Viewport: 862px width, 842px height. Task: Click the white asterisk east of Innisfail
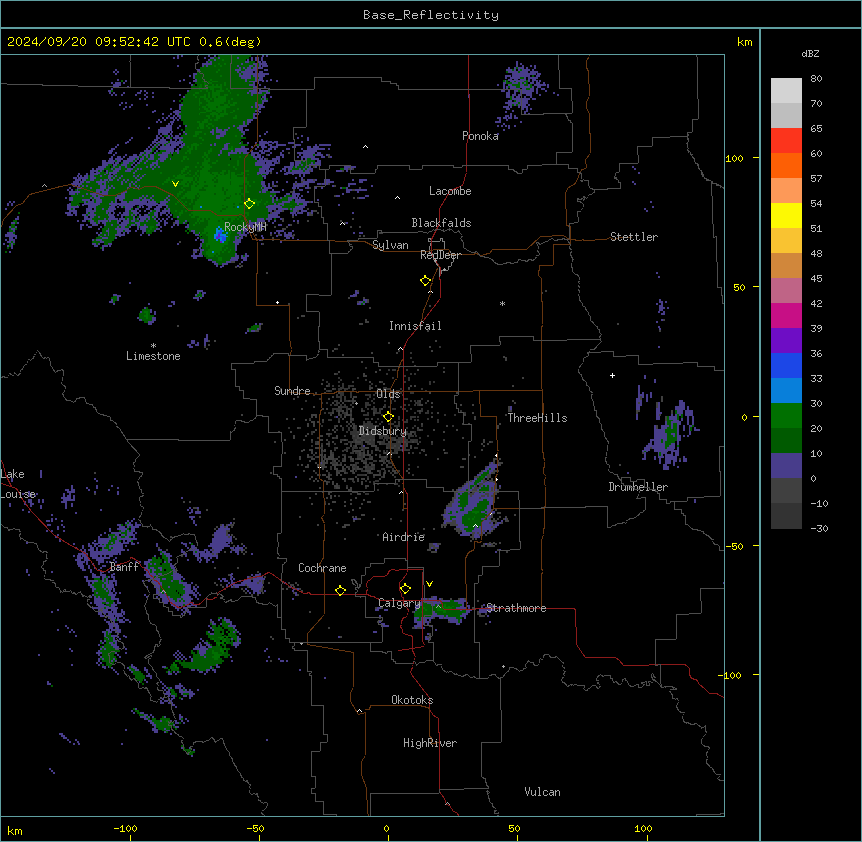[502, 303]
